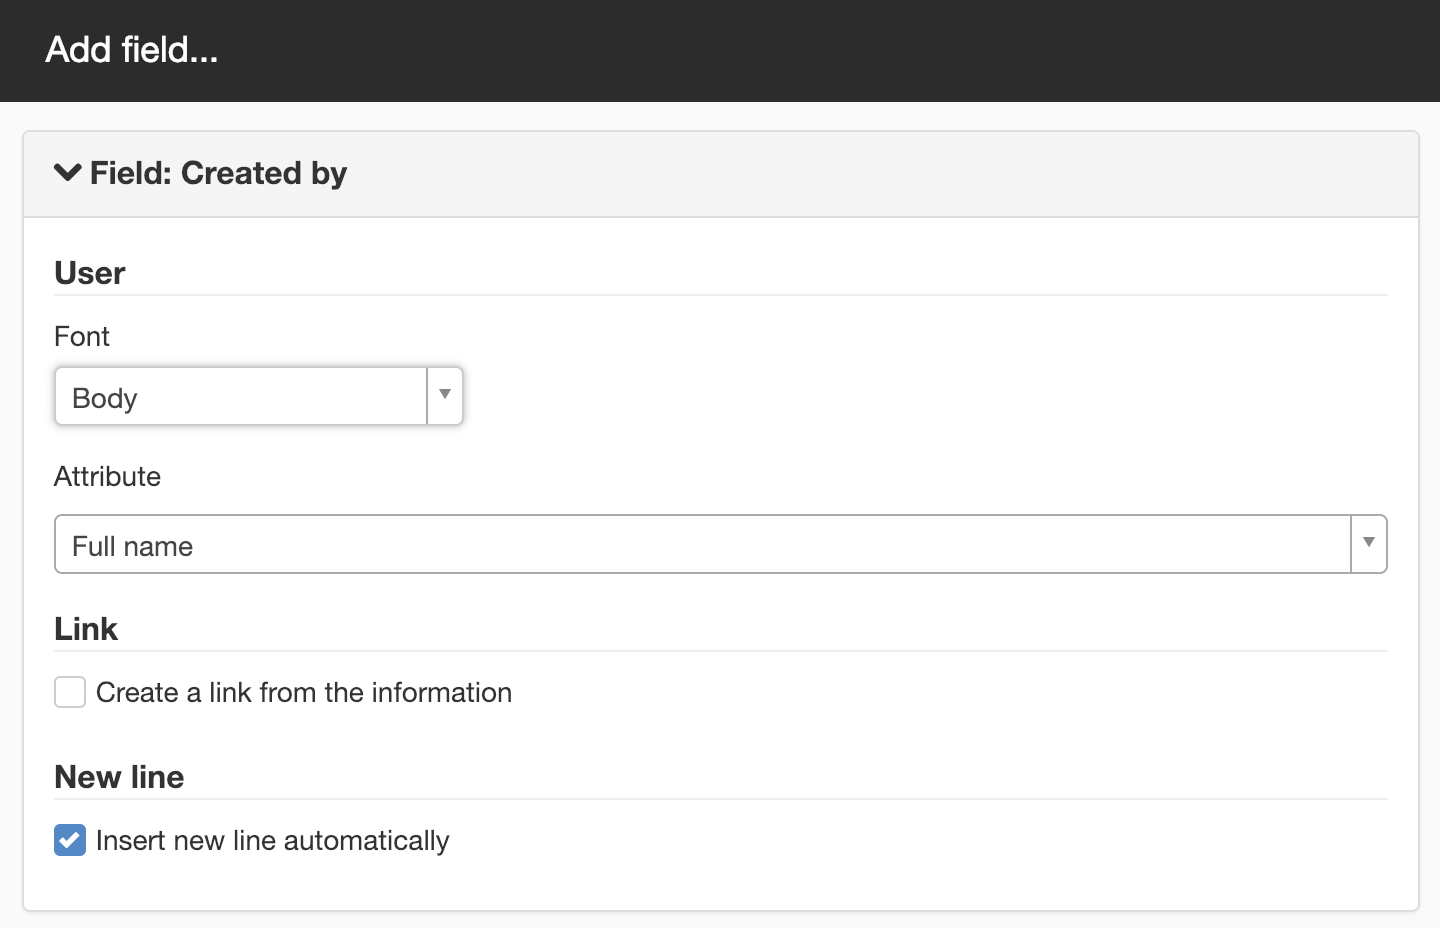The image size is (1440, 928).
Task: Click the Attribute label
Action: (107, 476)
